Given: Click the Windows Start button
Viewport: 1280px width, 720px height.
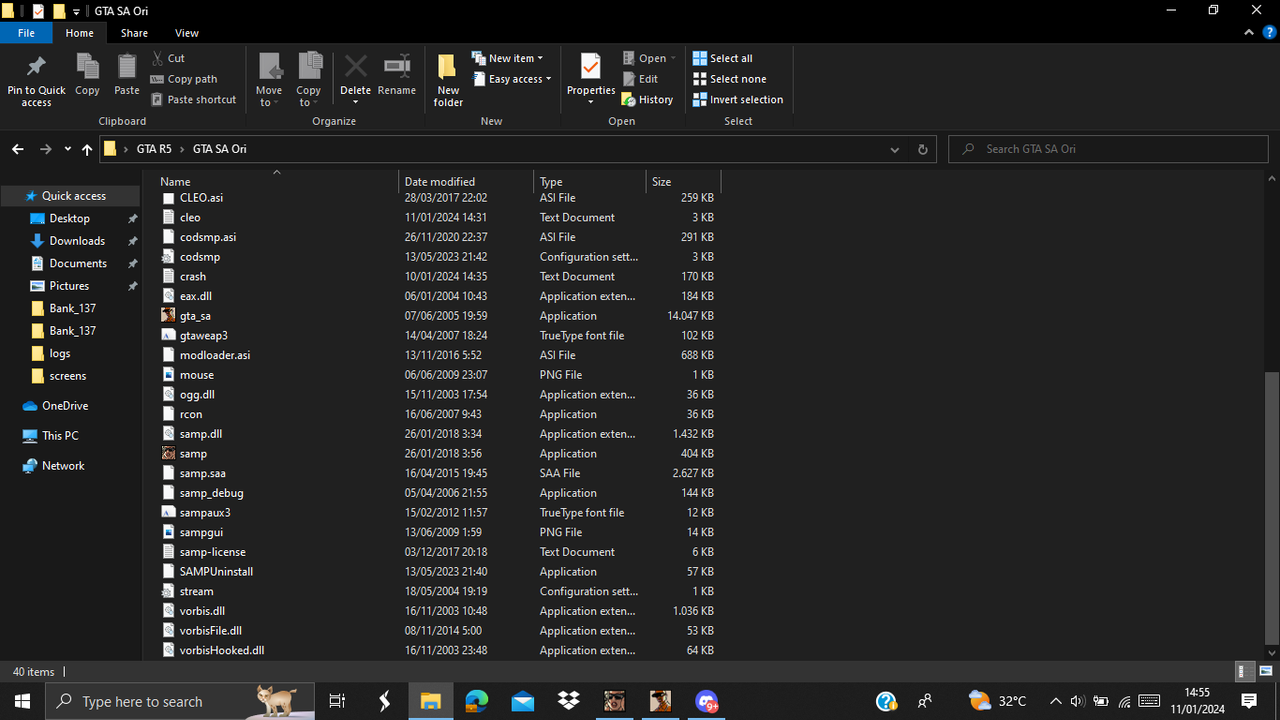Looking at the screenshot, I should pos(22,701).
